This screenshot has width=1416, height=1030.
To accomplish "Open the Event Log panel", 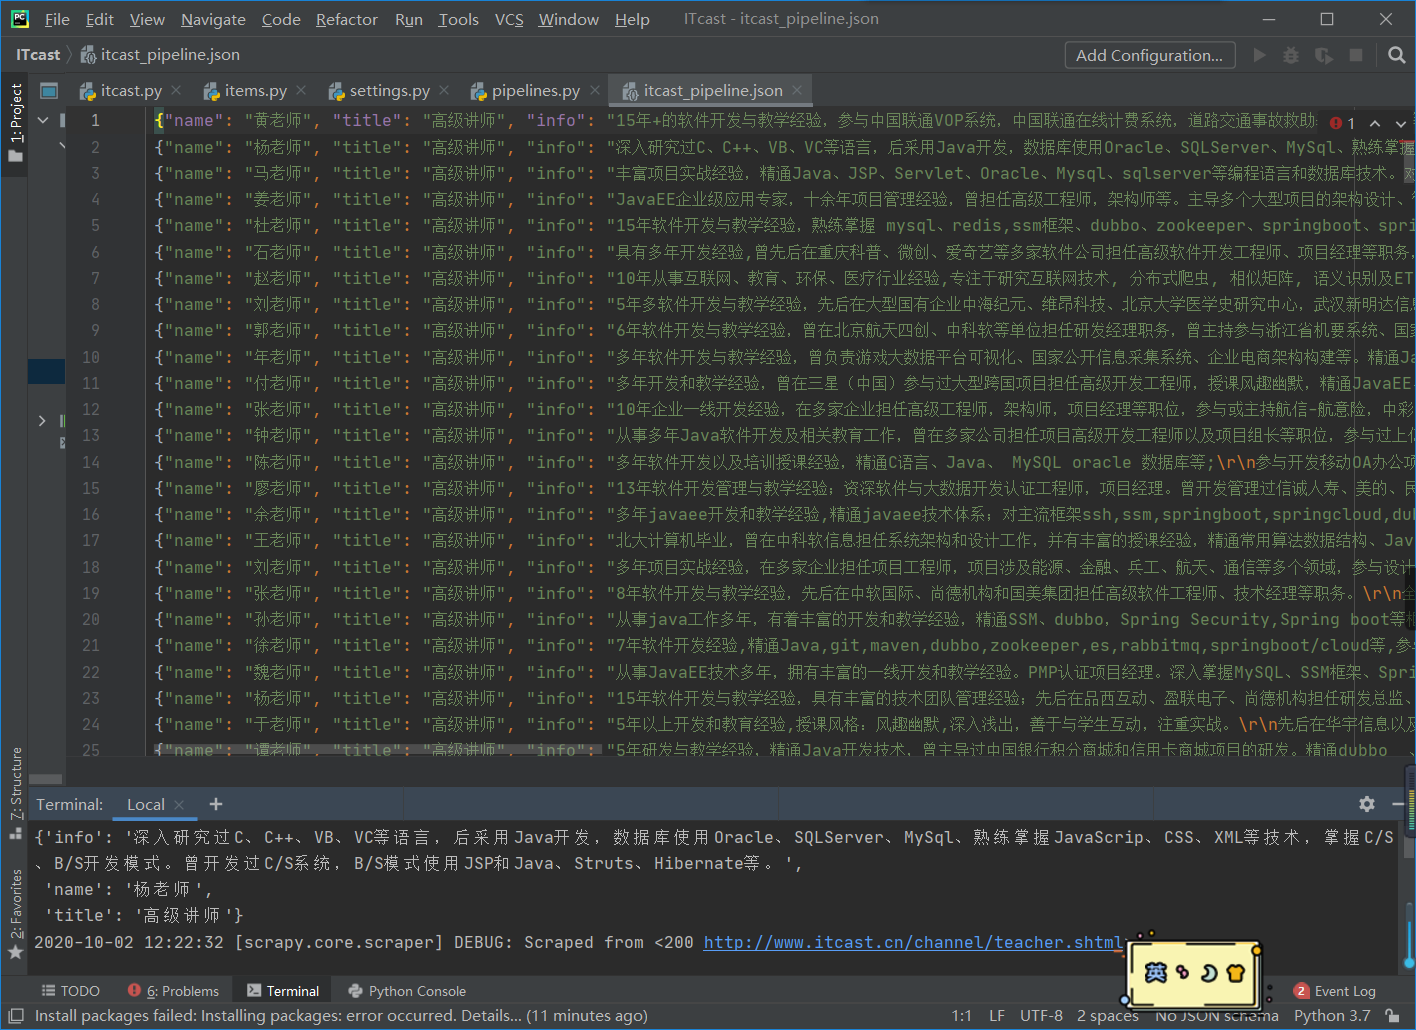I will [1335, 991].
